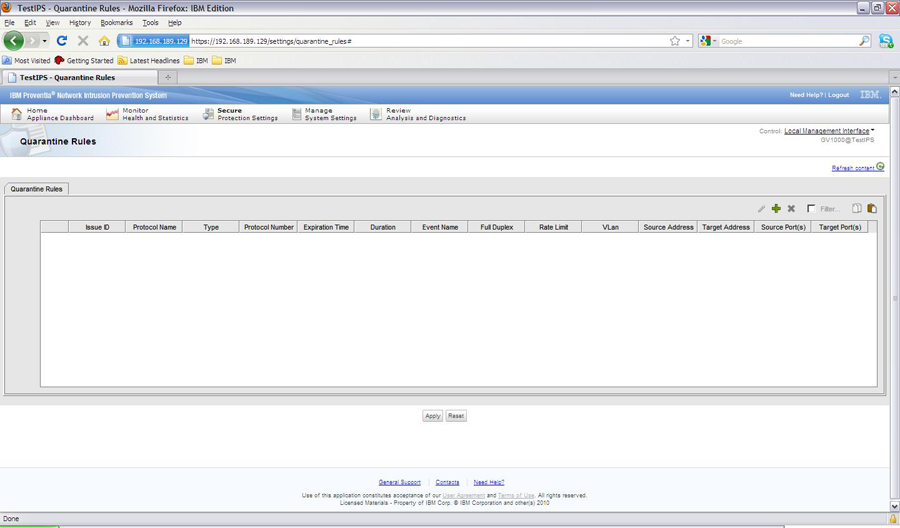The width and height of the screenshot is (900, 528).
Task: Click the gray X Delete rule icon
Action: click(x=791, y=209)
